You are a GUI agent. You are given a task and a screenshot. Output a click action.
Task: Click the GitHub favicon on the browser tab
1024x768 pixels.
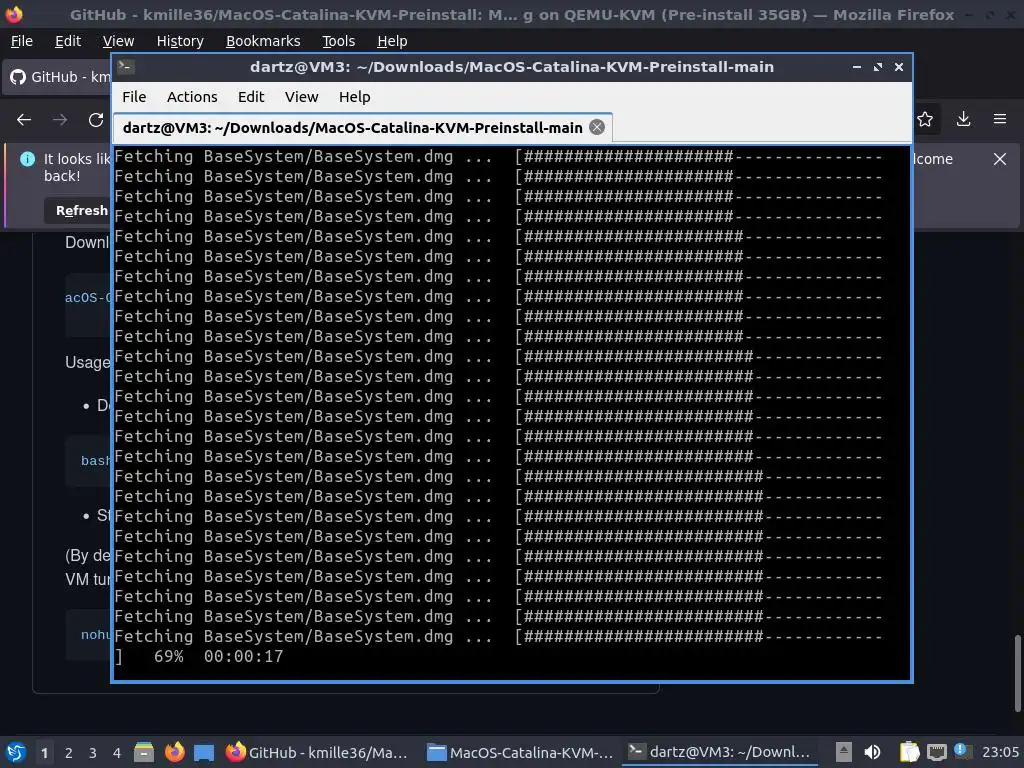18,77
